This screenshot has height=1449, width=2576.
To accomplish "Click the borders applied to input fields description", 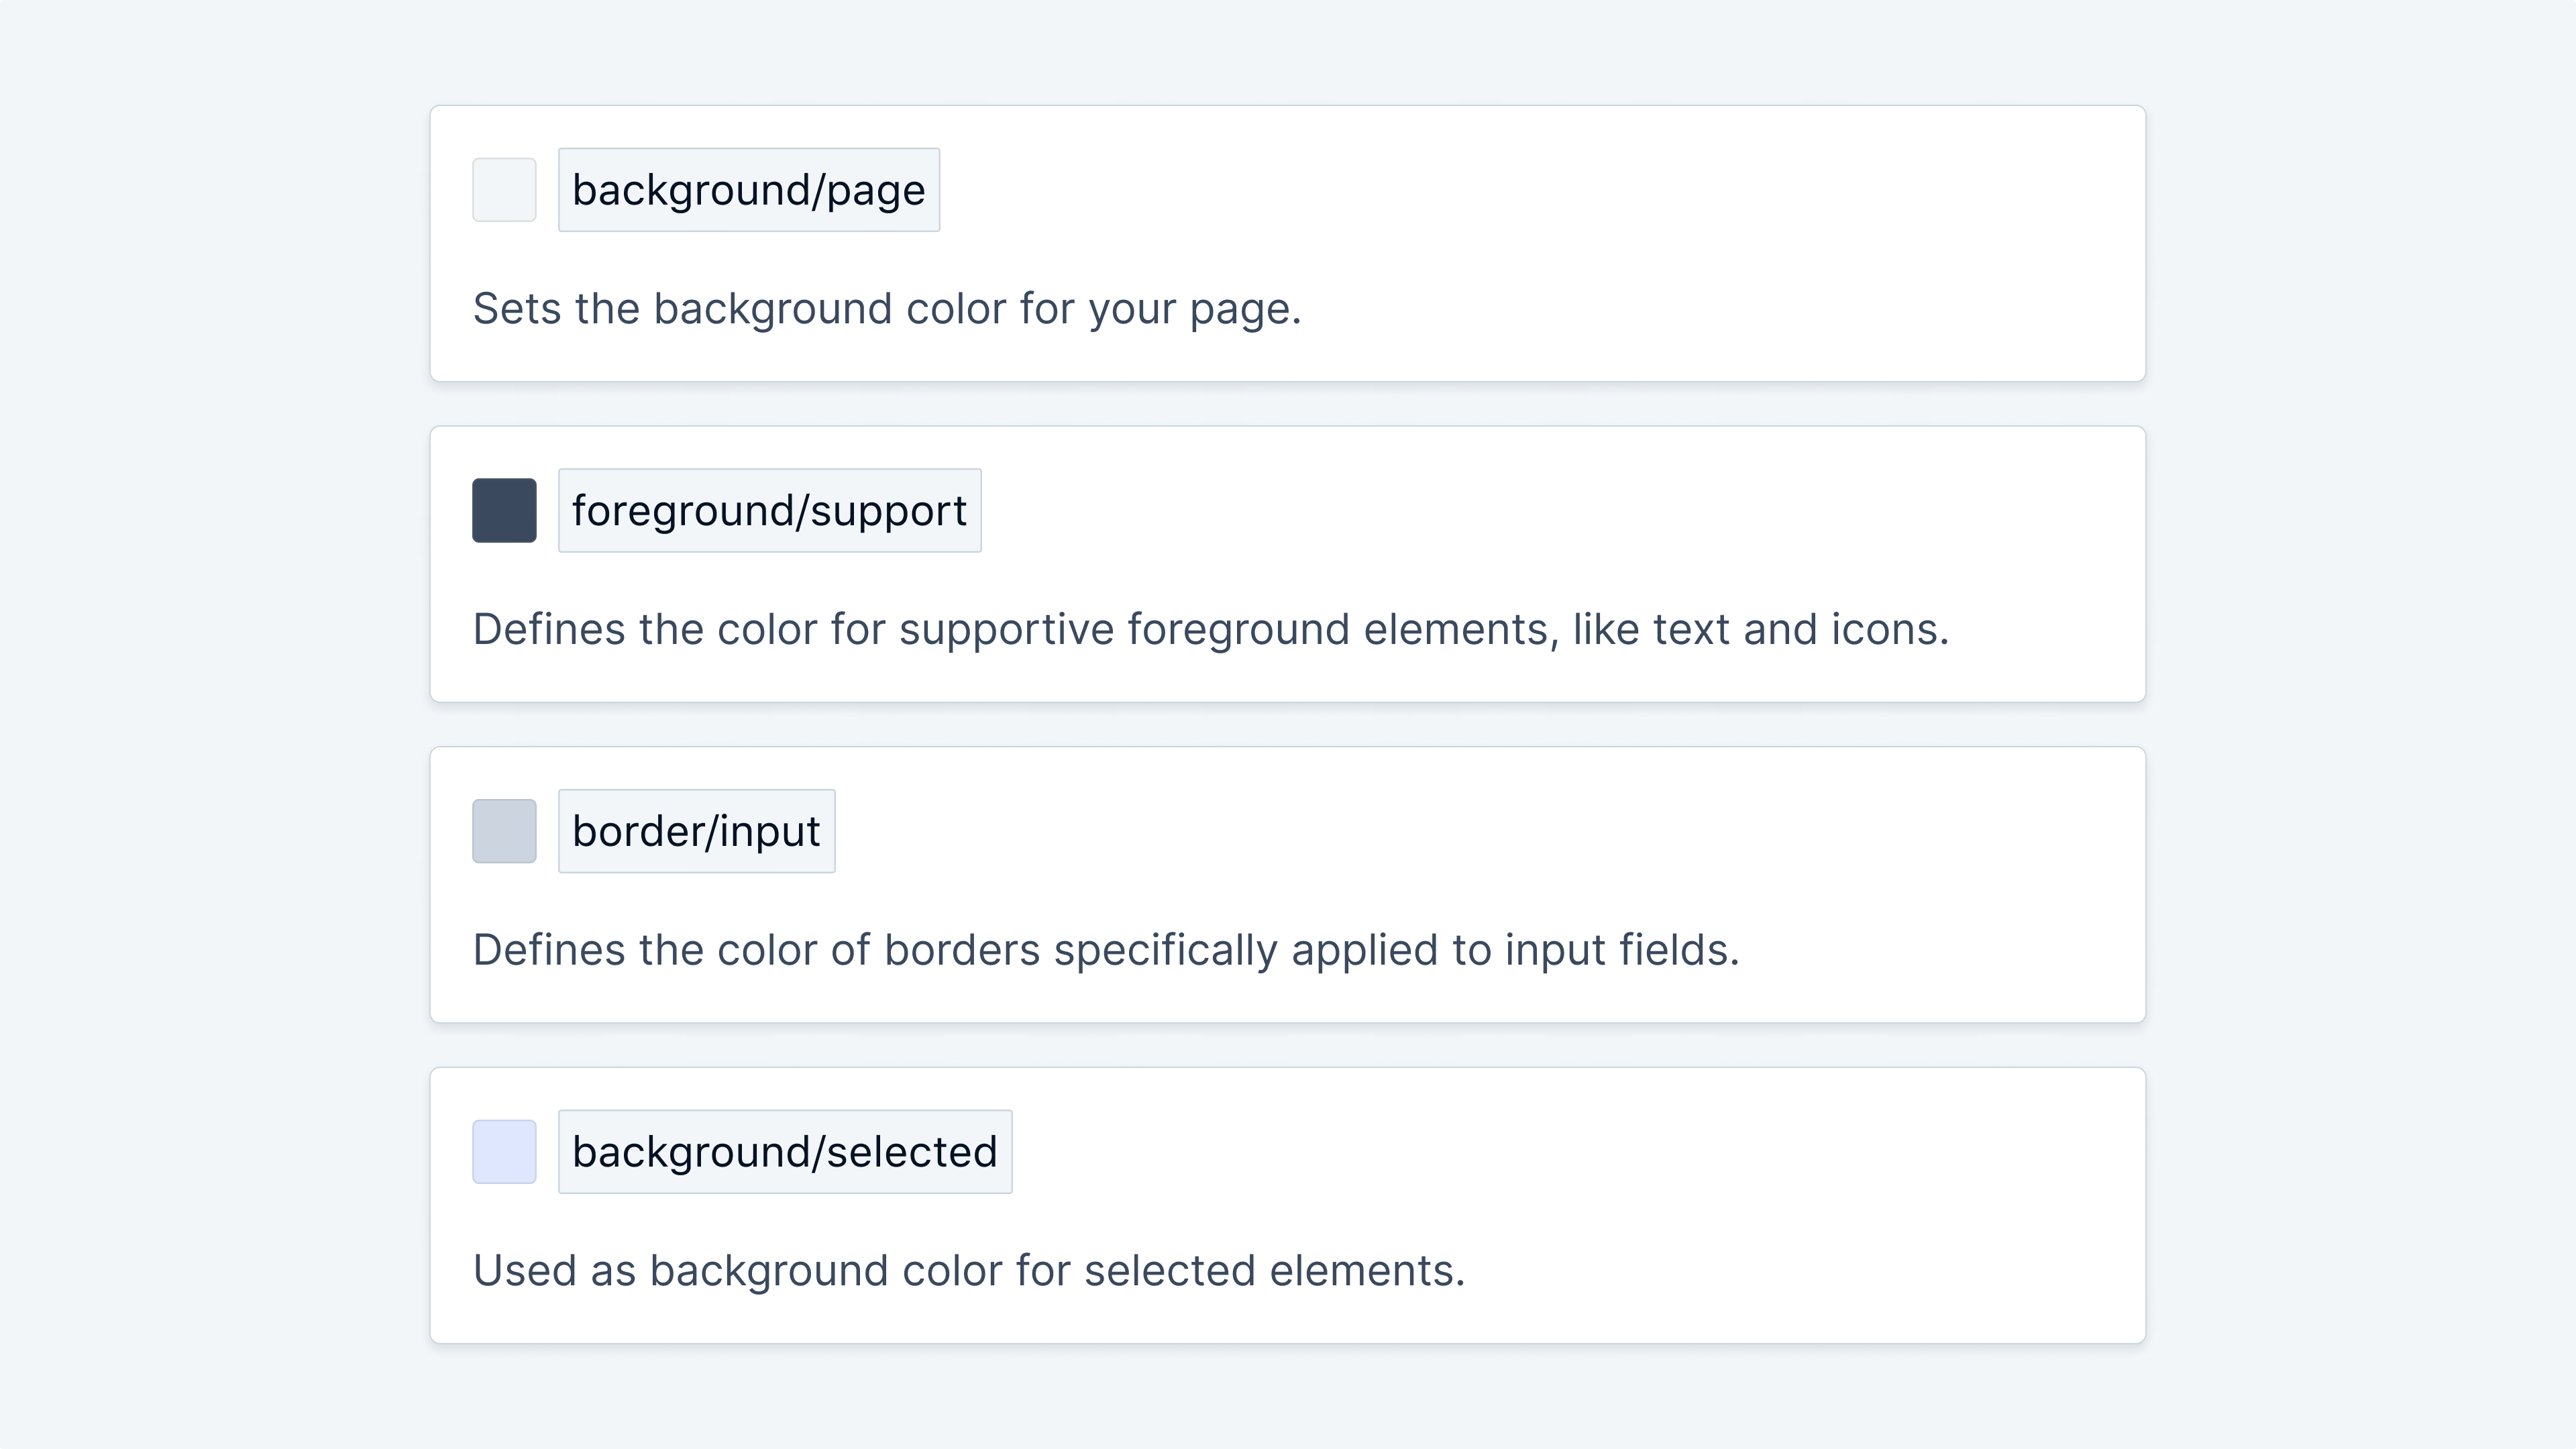I will [x=1105, y=950].
